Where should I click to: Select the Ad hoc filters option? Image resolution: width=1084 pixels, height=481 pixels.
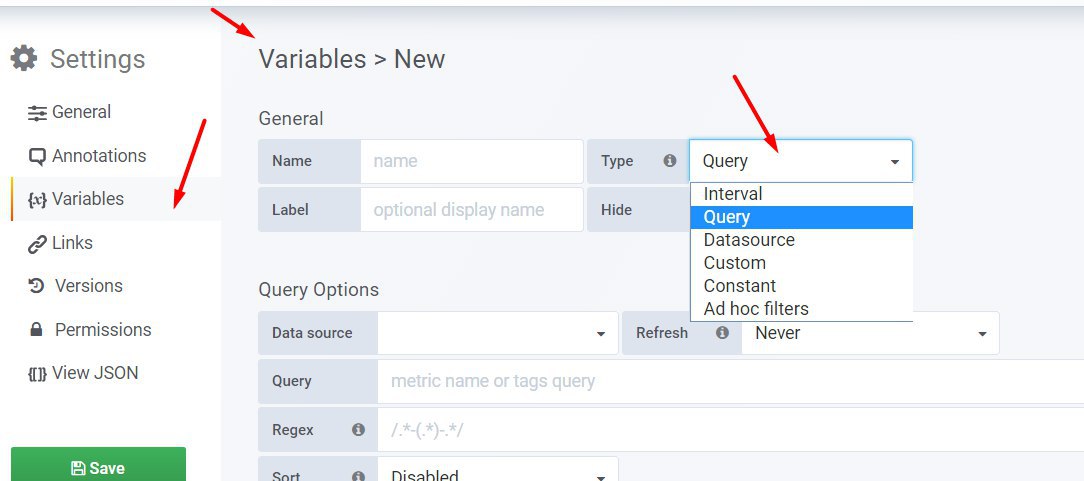(x=802, y=308)
